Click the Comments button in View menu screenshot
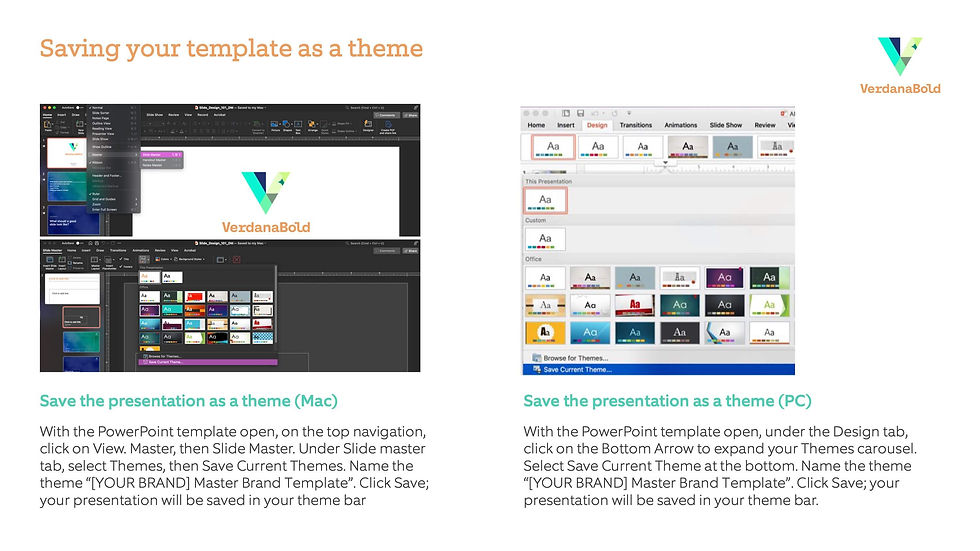The image size is (980, 551). point(386,116)
